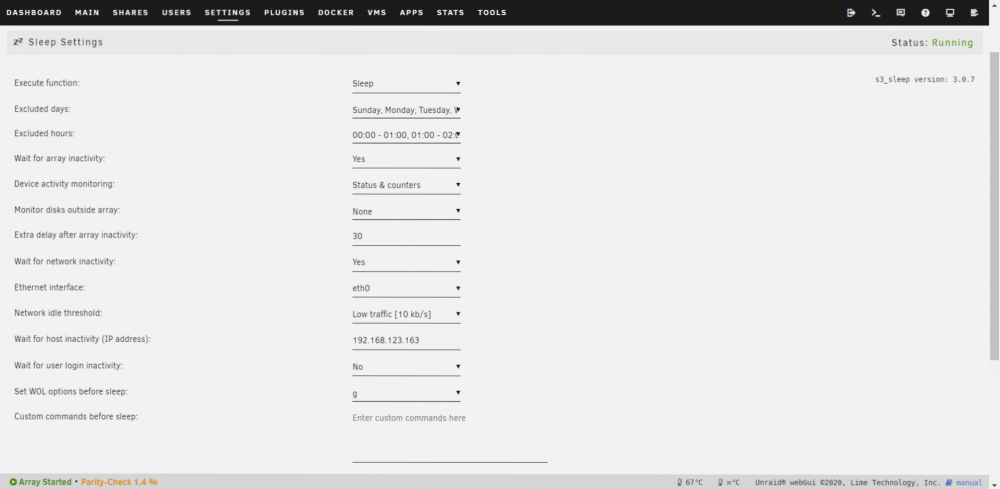Open the Excluded hours dropdown
1000x489 pixels.
click(x=406, y=135)
